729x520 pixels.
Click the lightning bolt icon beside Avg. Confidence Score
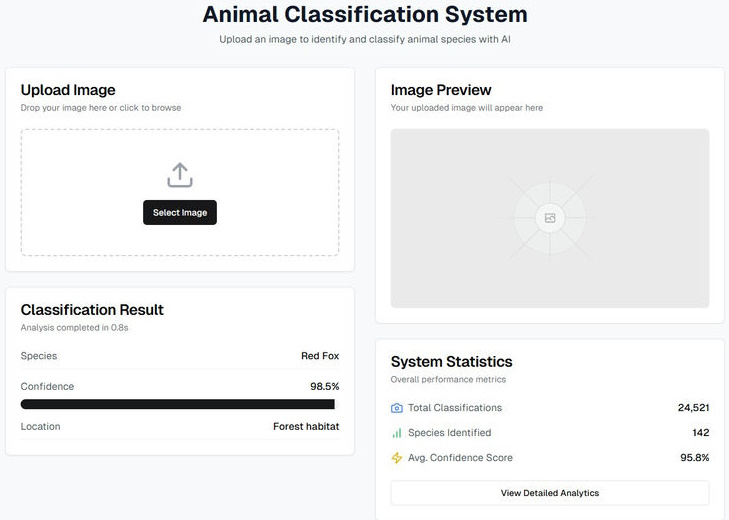397,458
